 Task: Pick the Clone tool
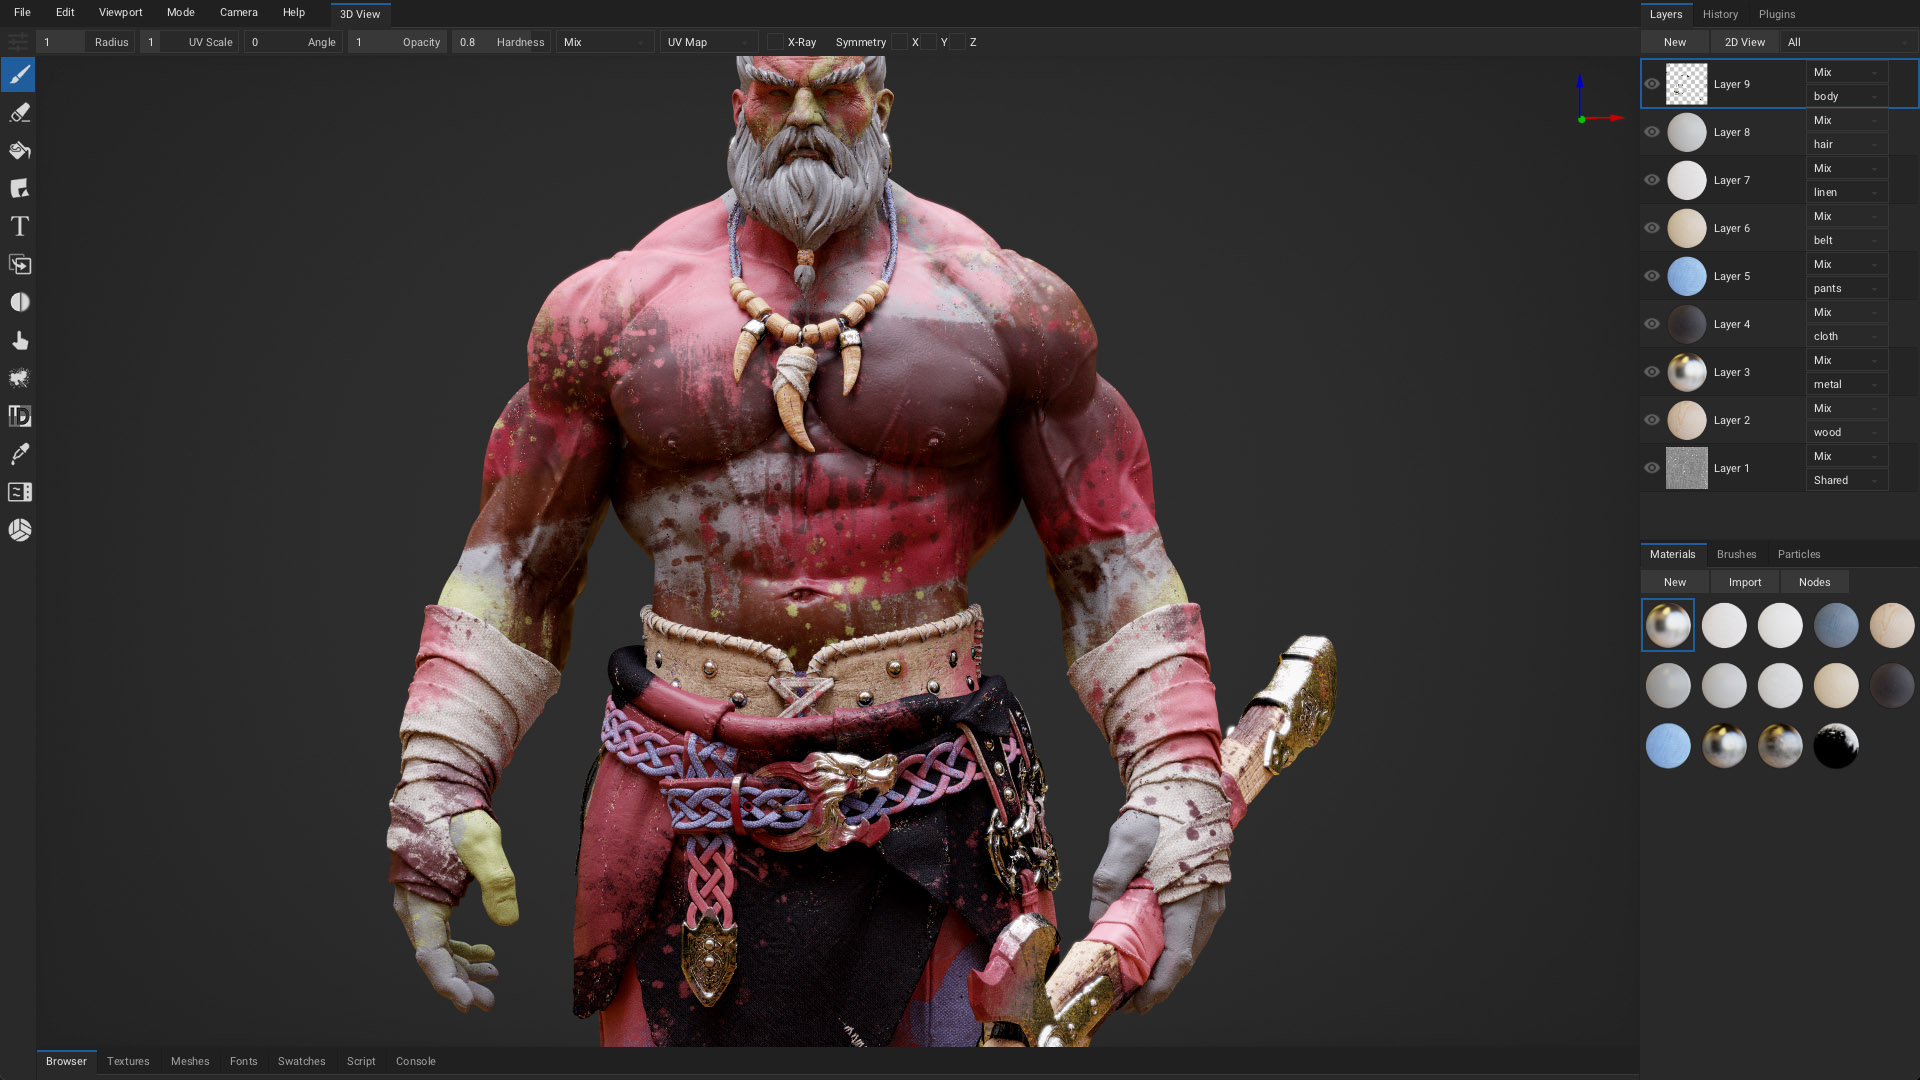coord(18,264)
